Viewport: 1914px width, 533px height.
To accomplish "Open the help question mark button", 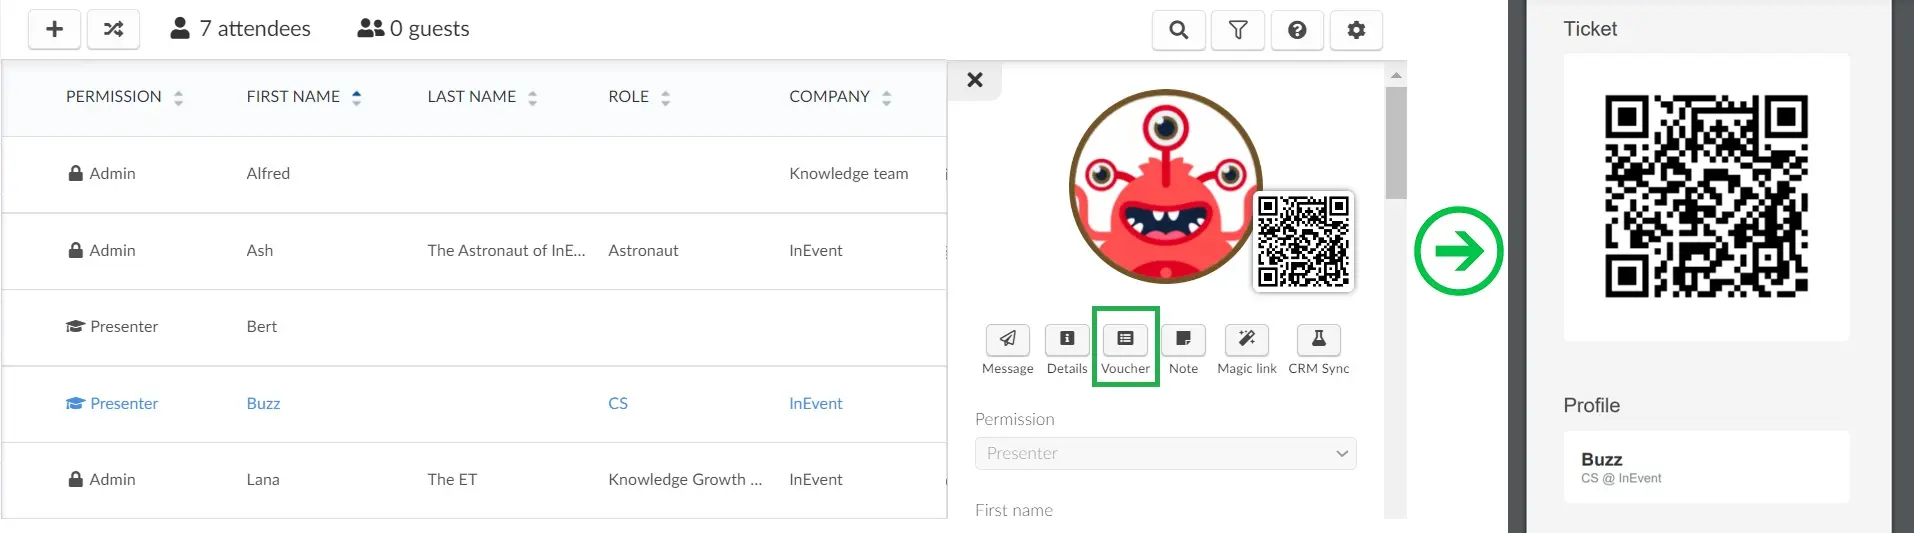I will pyautogui.click(x=1297, y=30).
